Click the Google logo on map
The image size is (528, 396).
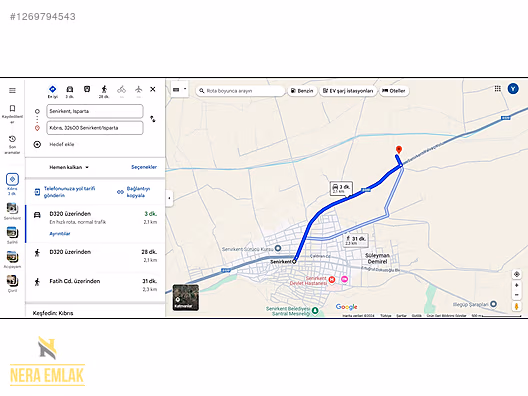click(x=346, y=307)
